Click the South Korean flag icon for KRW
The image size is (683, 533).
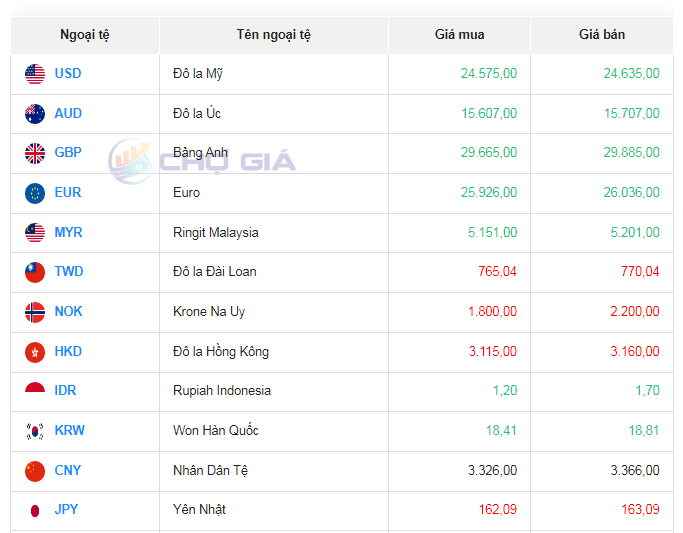click(35, 431)
